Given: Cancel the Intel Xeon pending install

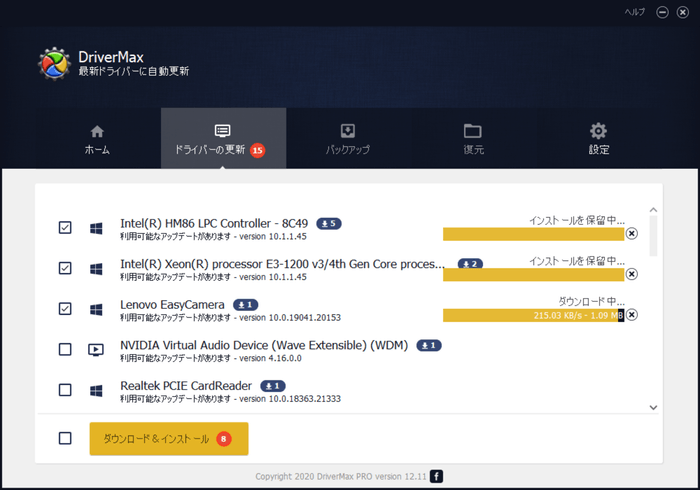Looking at the screenshot, I should click(x=632, y=274).
